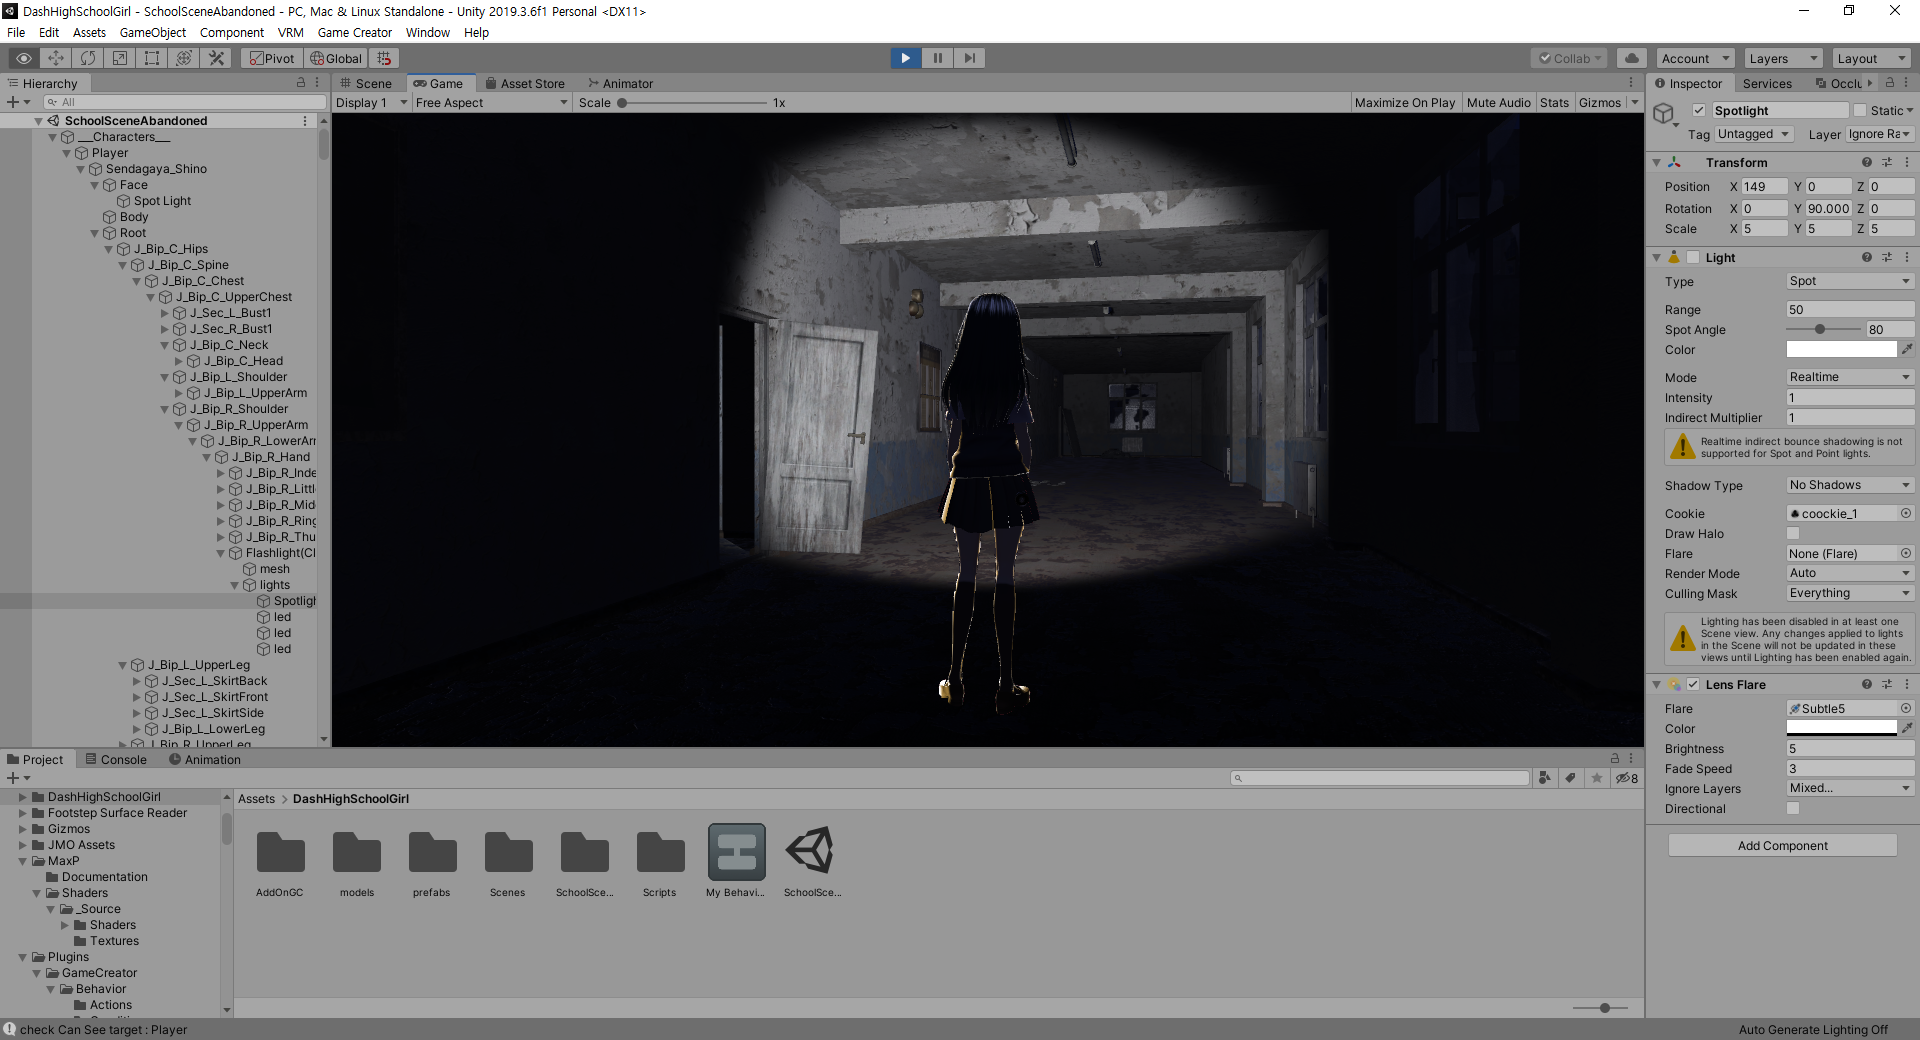Select the Hand (view) tool
Screen dimensions: 1920x1040
pos(23,58)
